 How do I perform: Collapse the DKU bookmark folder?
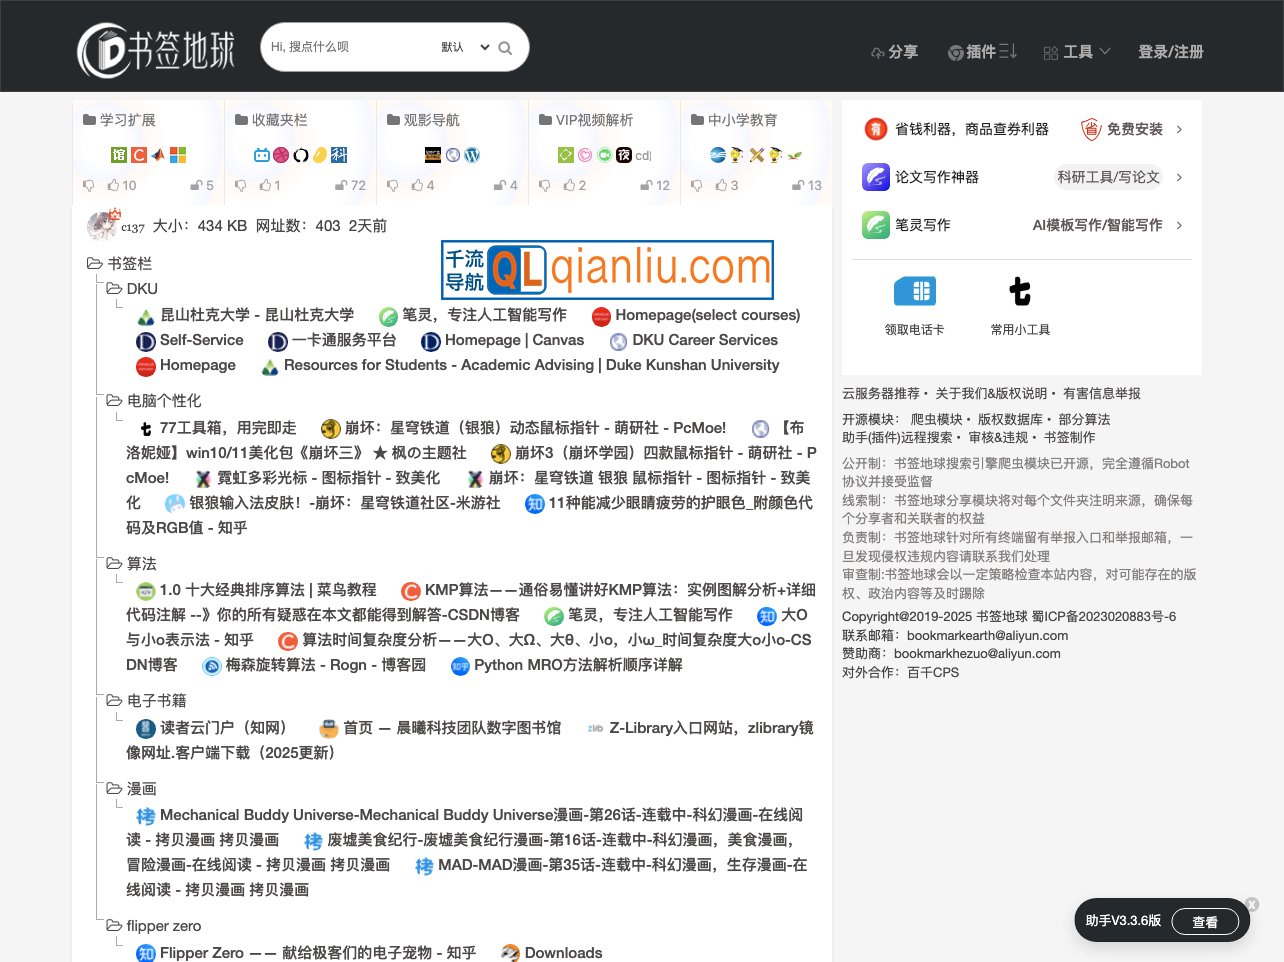pos(114,288)
